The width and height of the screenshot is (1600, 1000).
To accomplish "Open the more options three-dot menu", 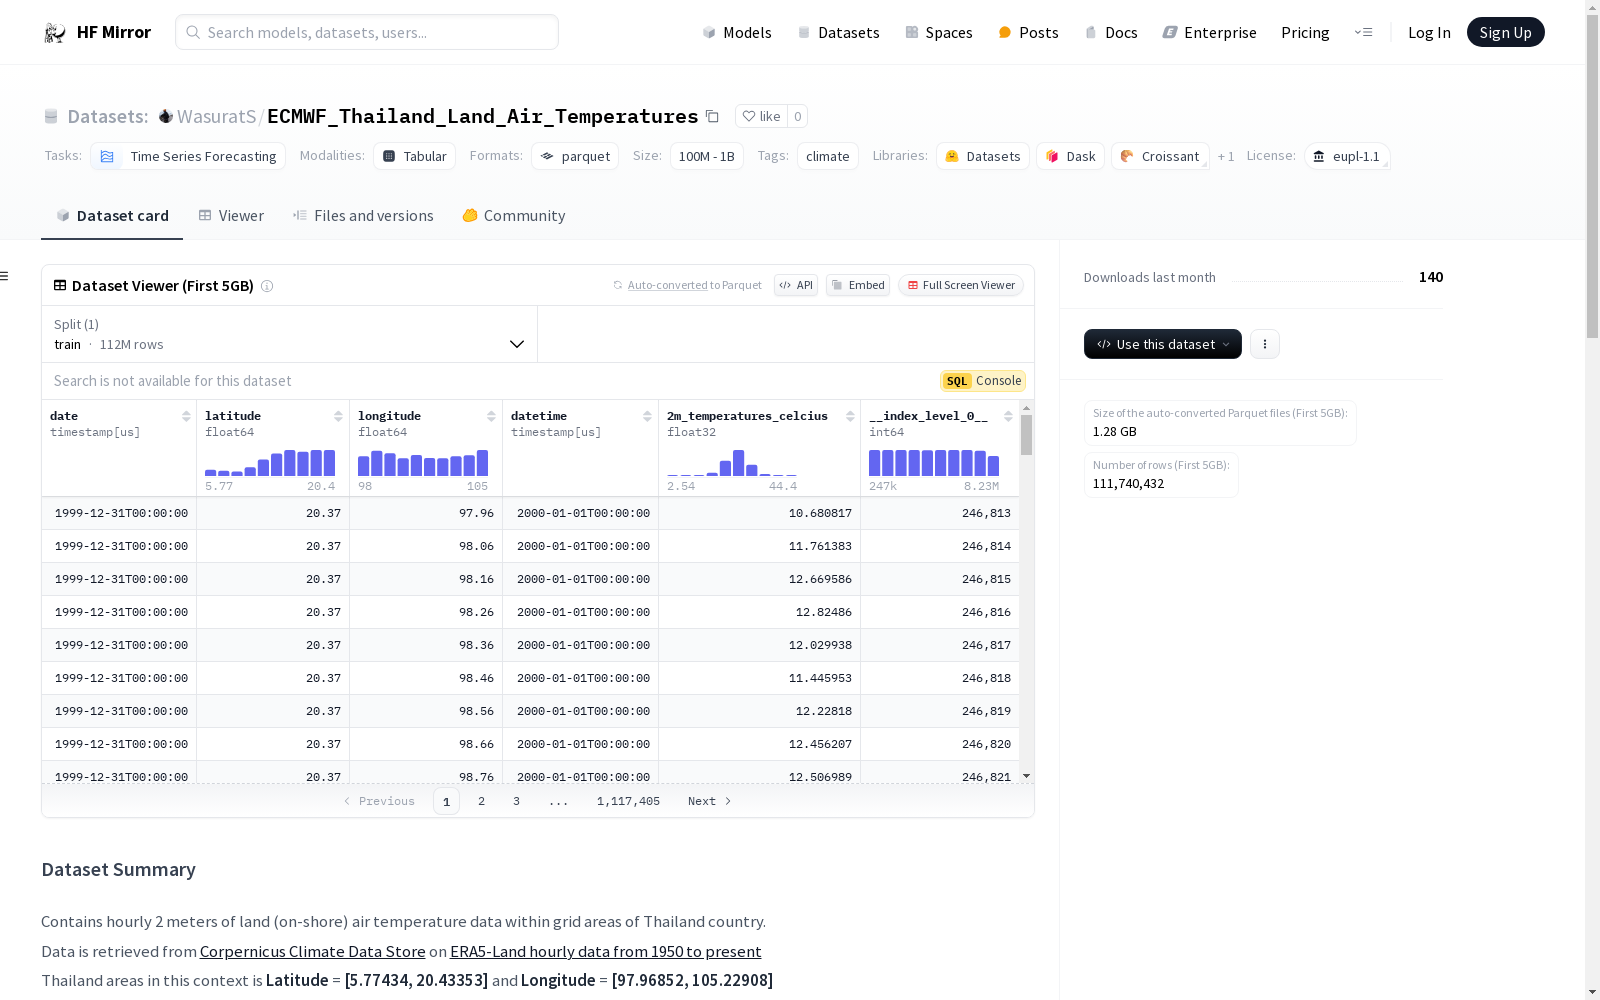I will 1265,344.
